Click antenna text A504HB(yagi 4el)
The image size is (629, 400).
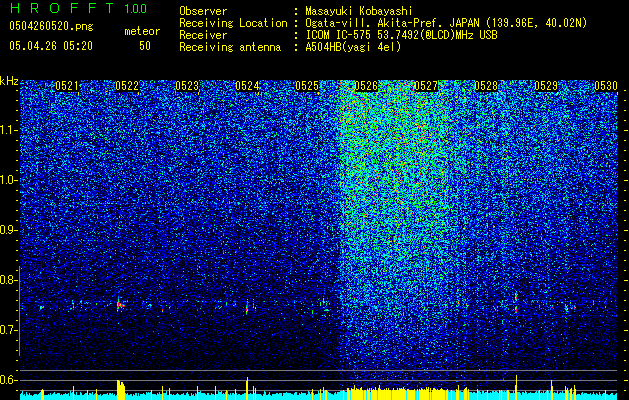point(353,47)
